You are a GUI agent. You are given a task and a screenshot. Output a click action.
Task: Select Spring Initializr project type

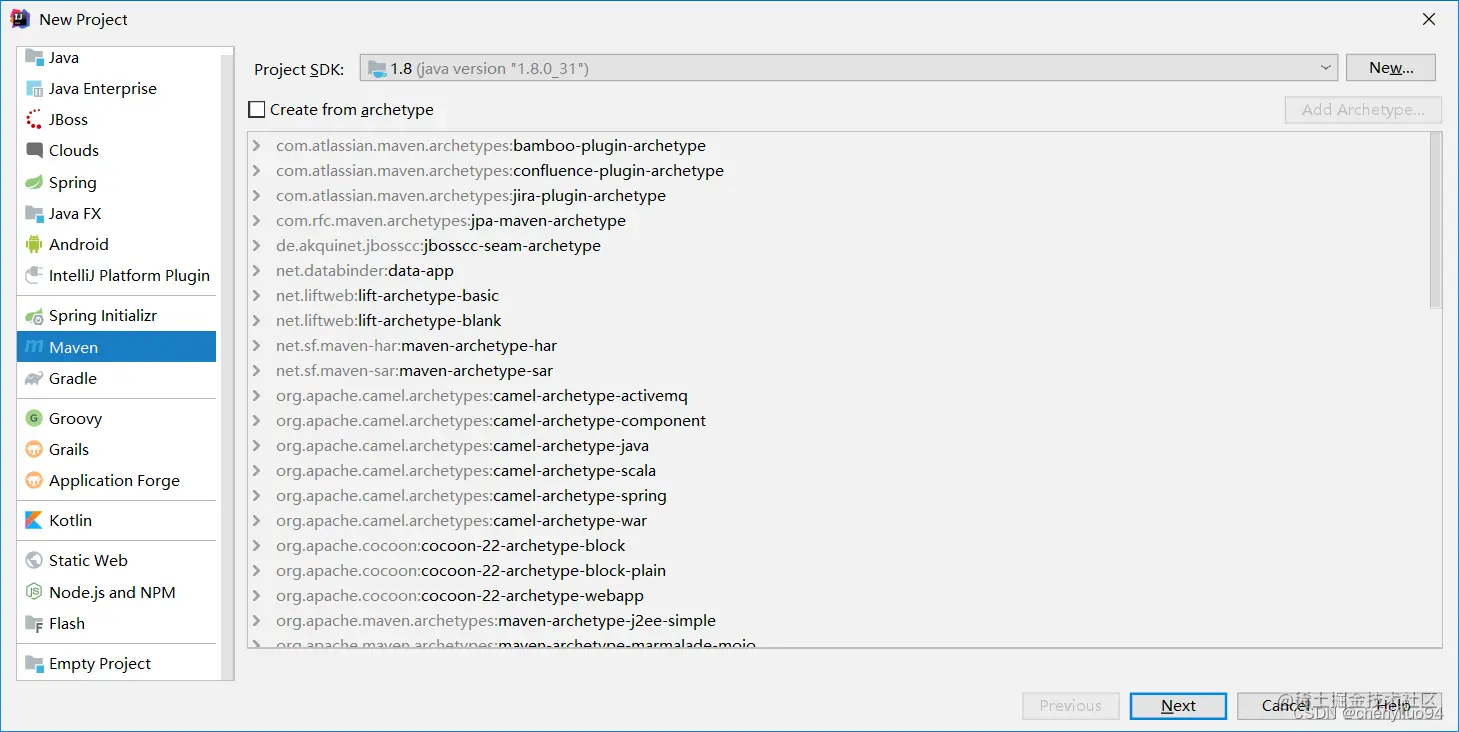[116, 315]
